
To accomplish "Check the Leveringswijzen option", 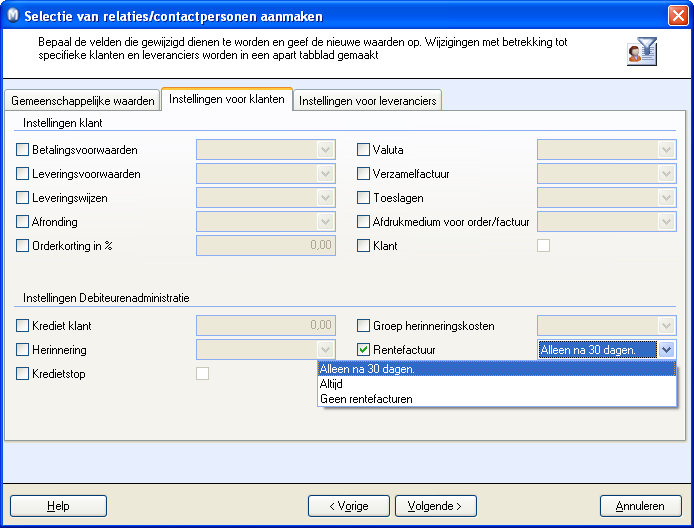I will [x=22, y=197].
